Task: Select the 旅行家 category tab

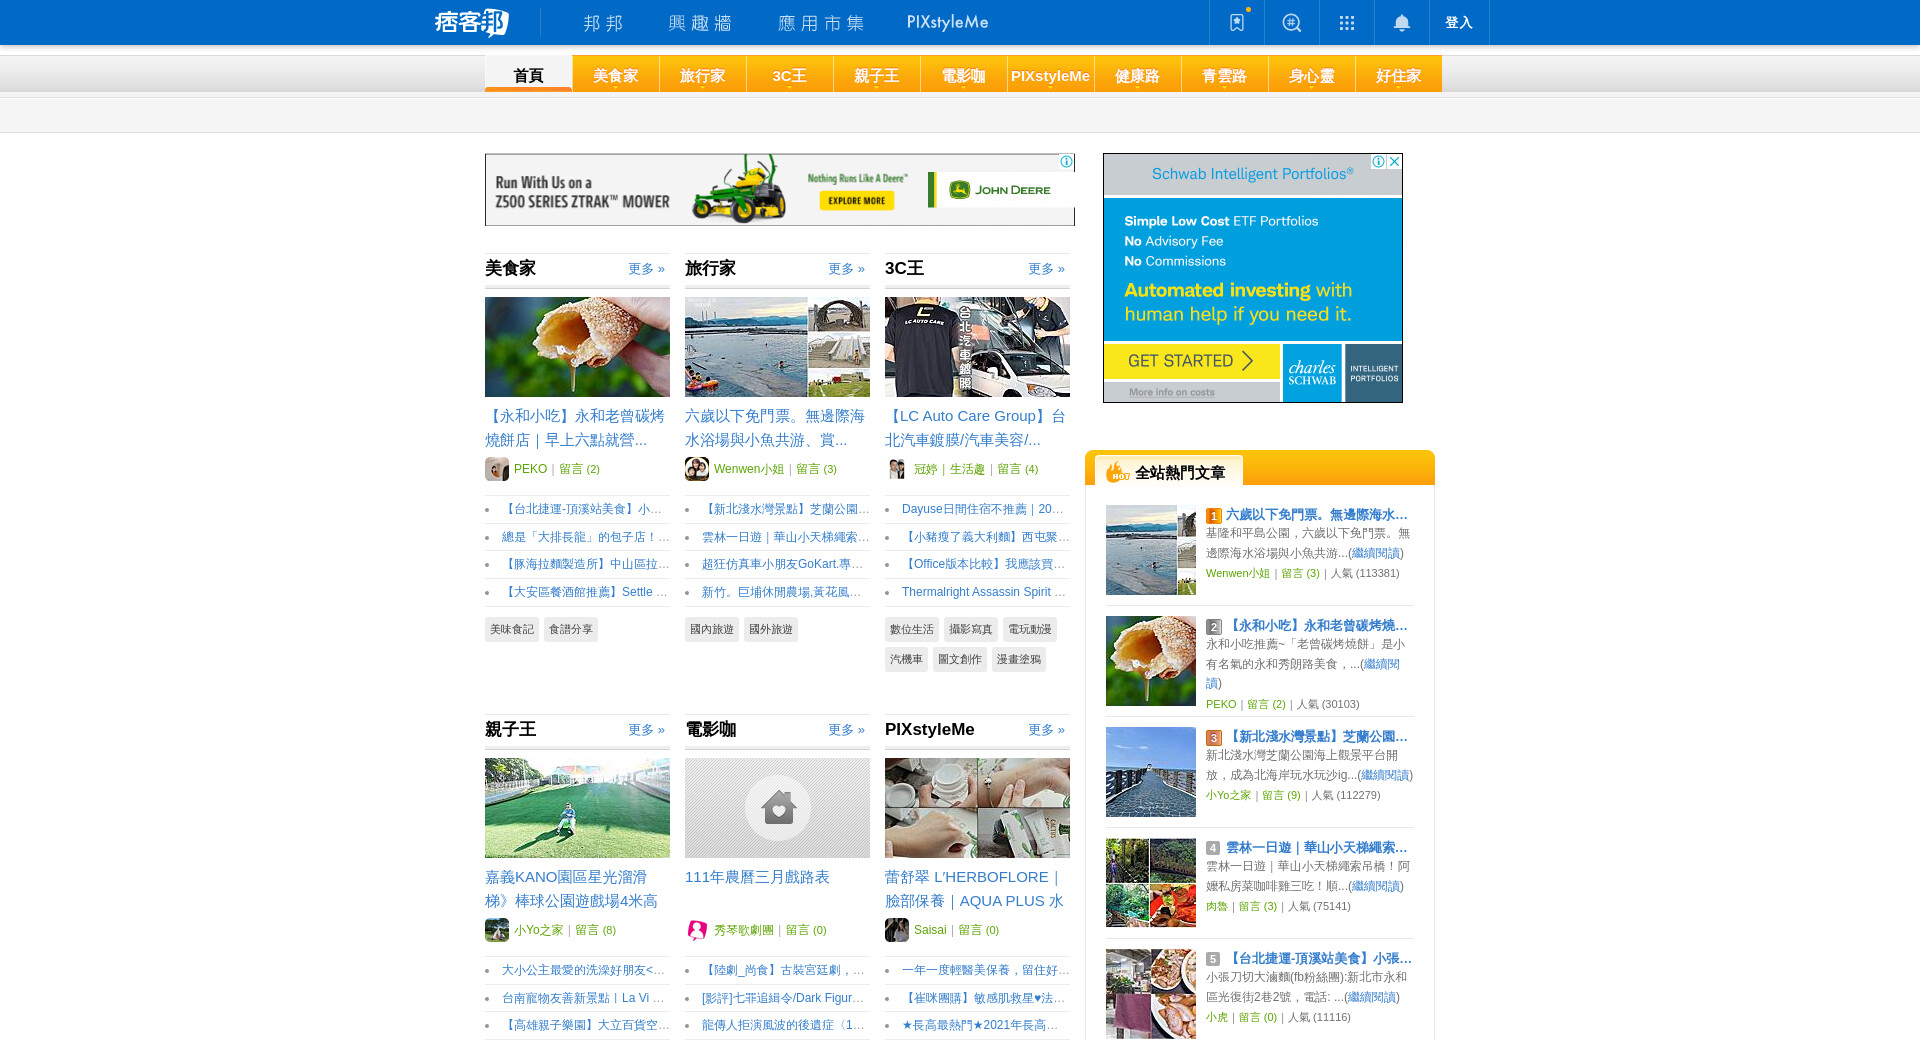Action: (x=702, y=74)
